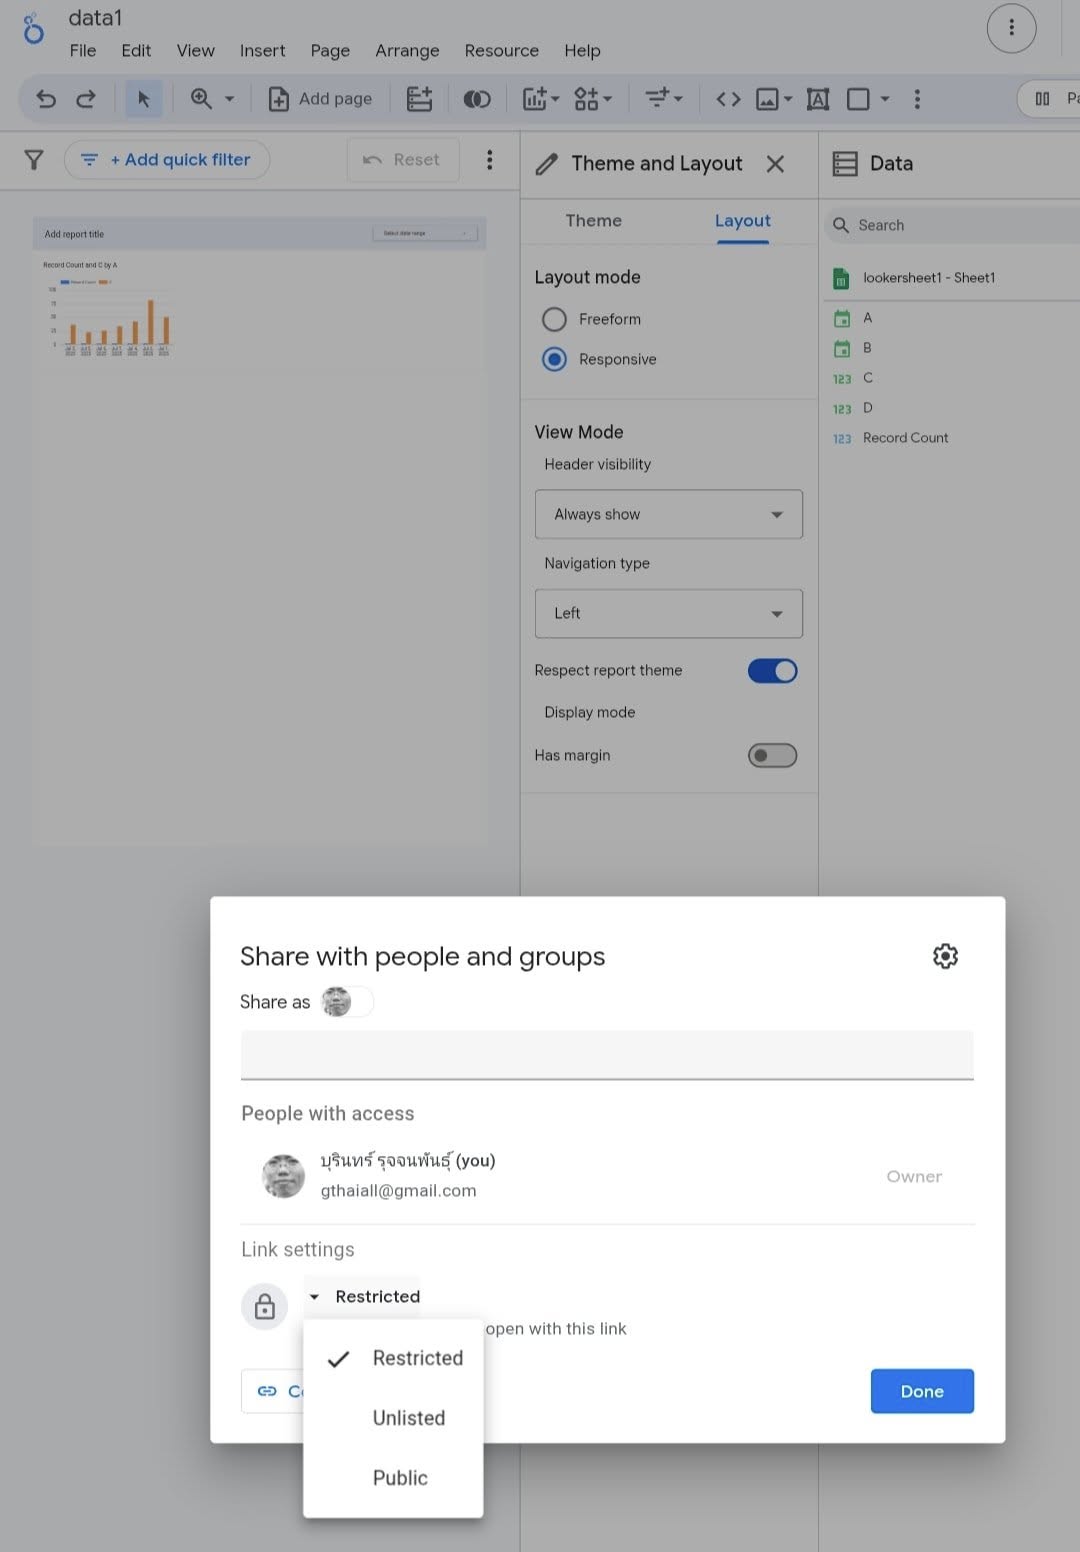Choose Public from the link settings list
This screenshot has height=1552, width=1080.
[x=400, y=1478]
